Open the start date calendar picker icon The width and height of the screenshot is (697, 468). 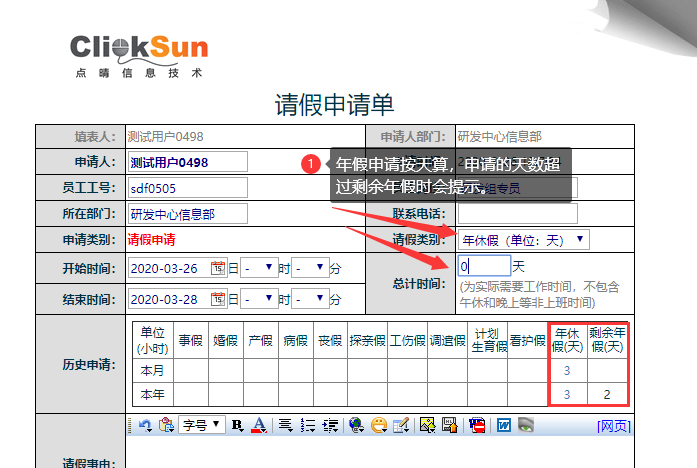218,268
